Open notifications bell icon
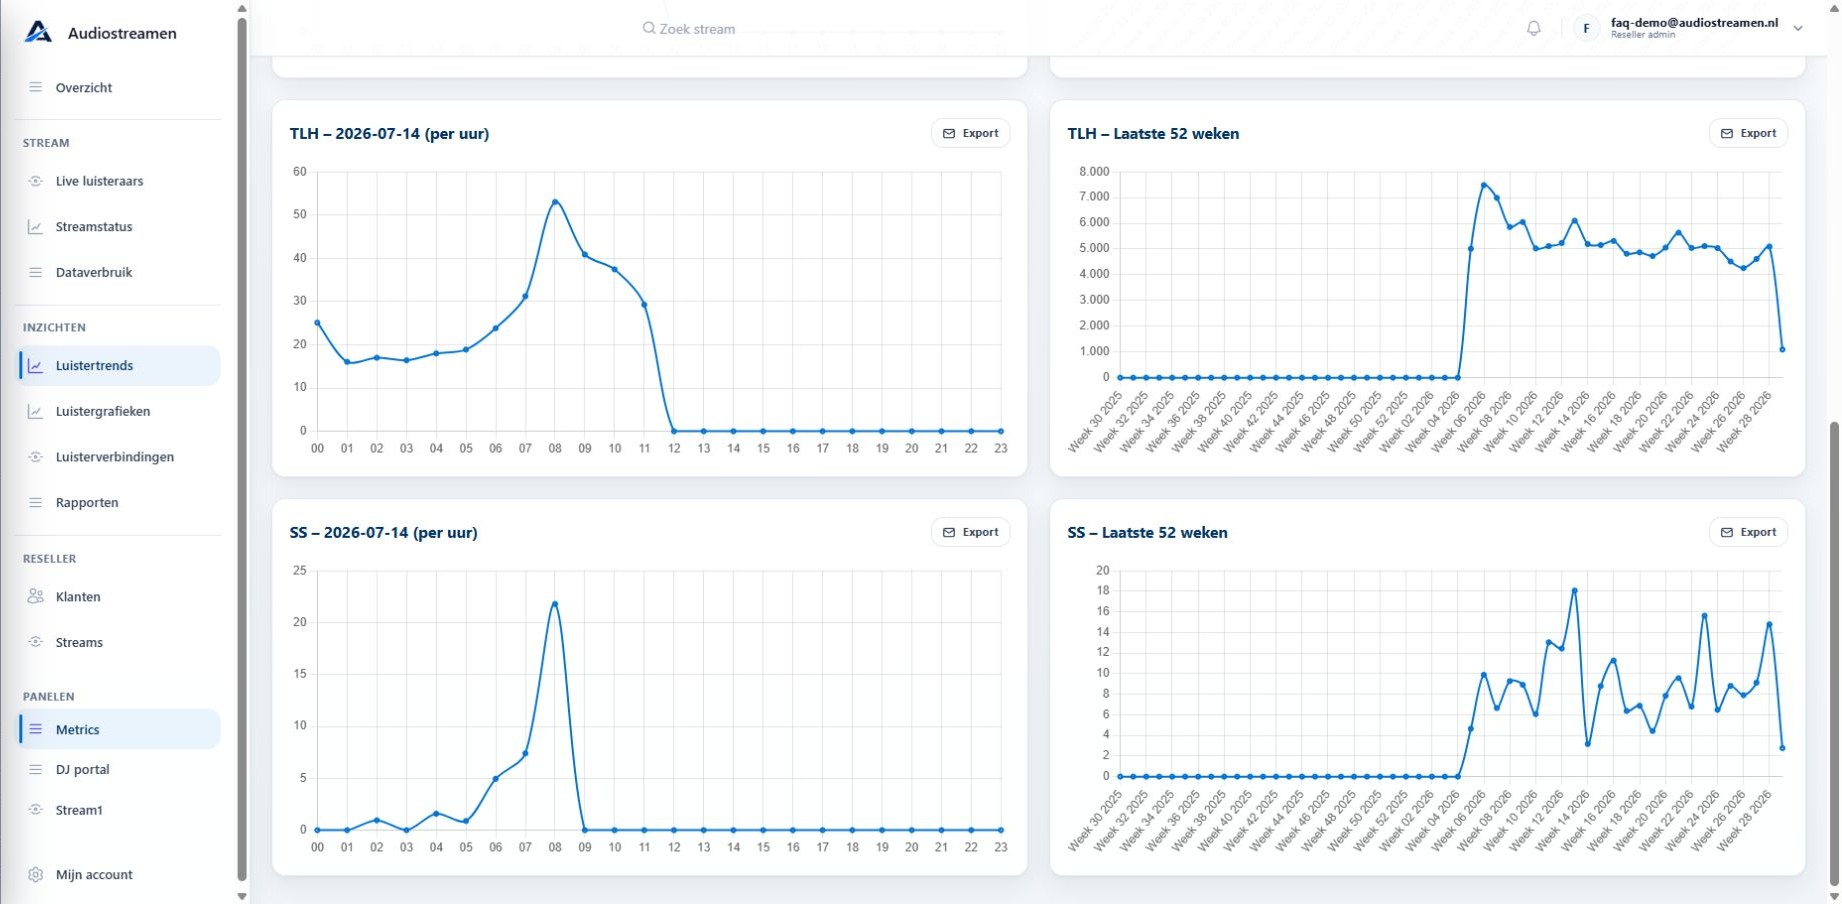The image size is (1842, 904). click(x=1533, y=28)
